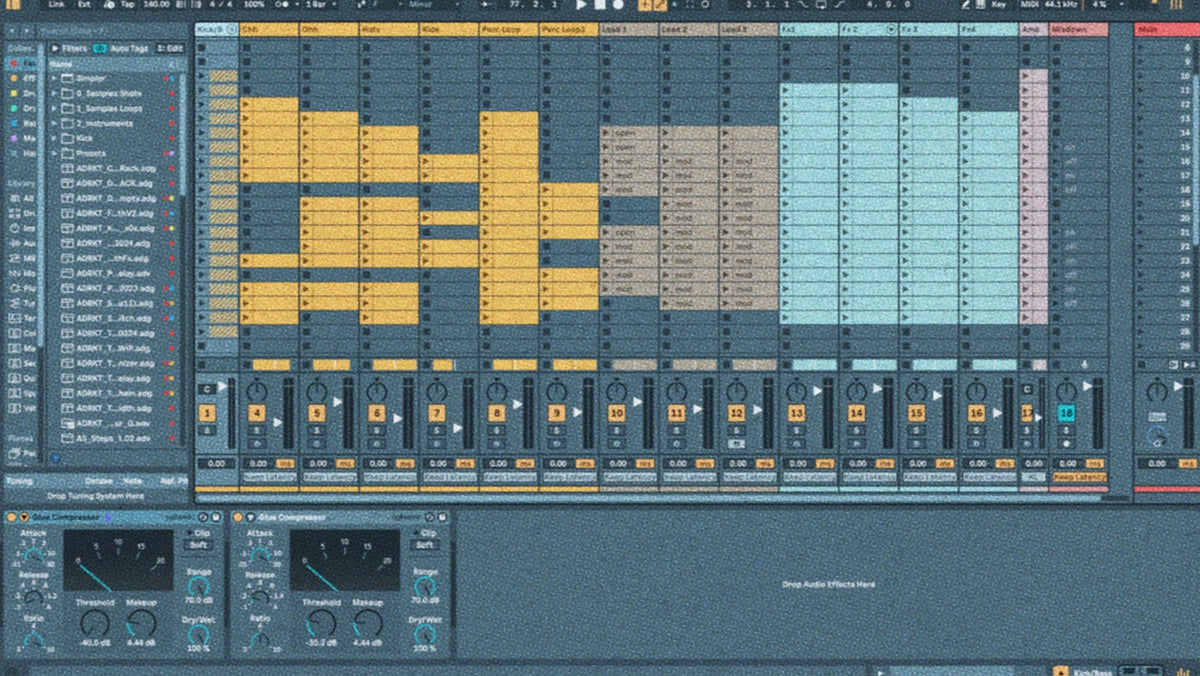The height and width of the screenshot is (676, 1200).
Task: Click the Threshold knob showing -40.0 dB
Action: (94, 625)
